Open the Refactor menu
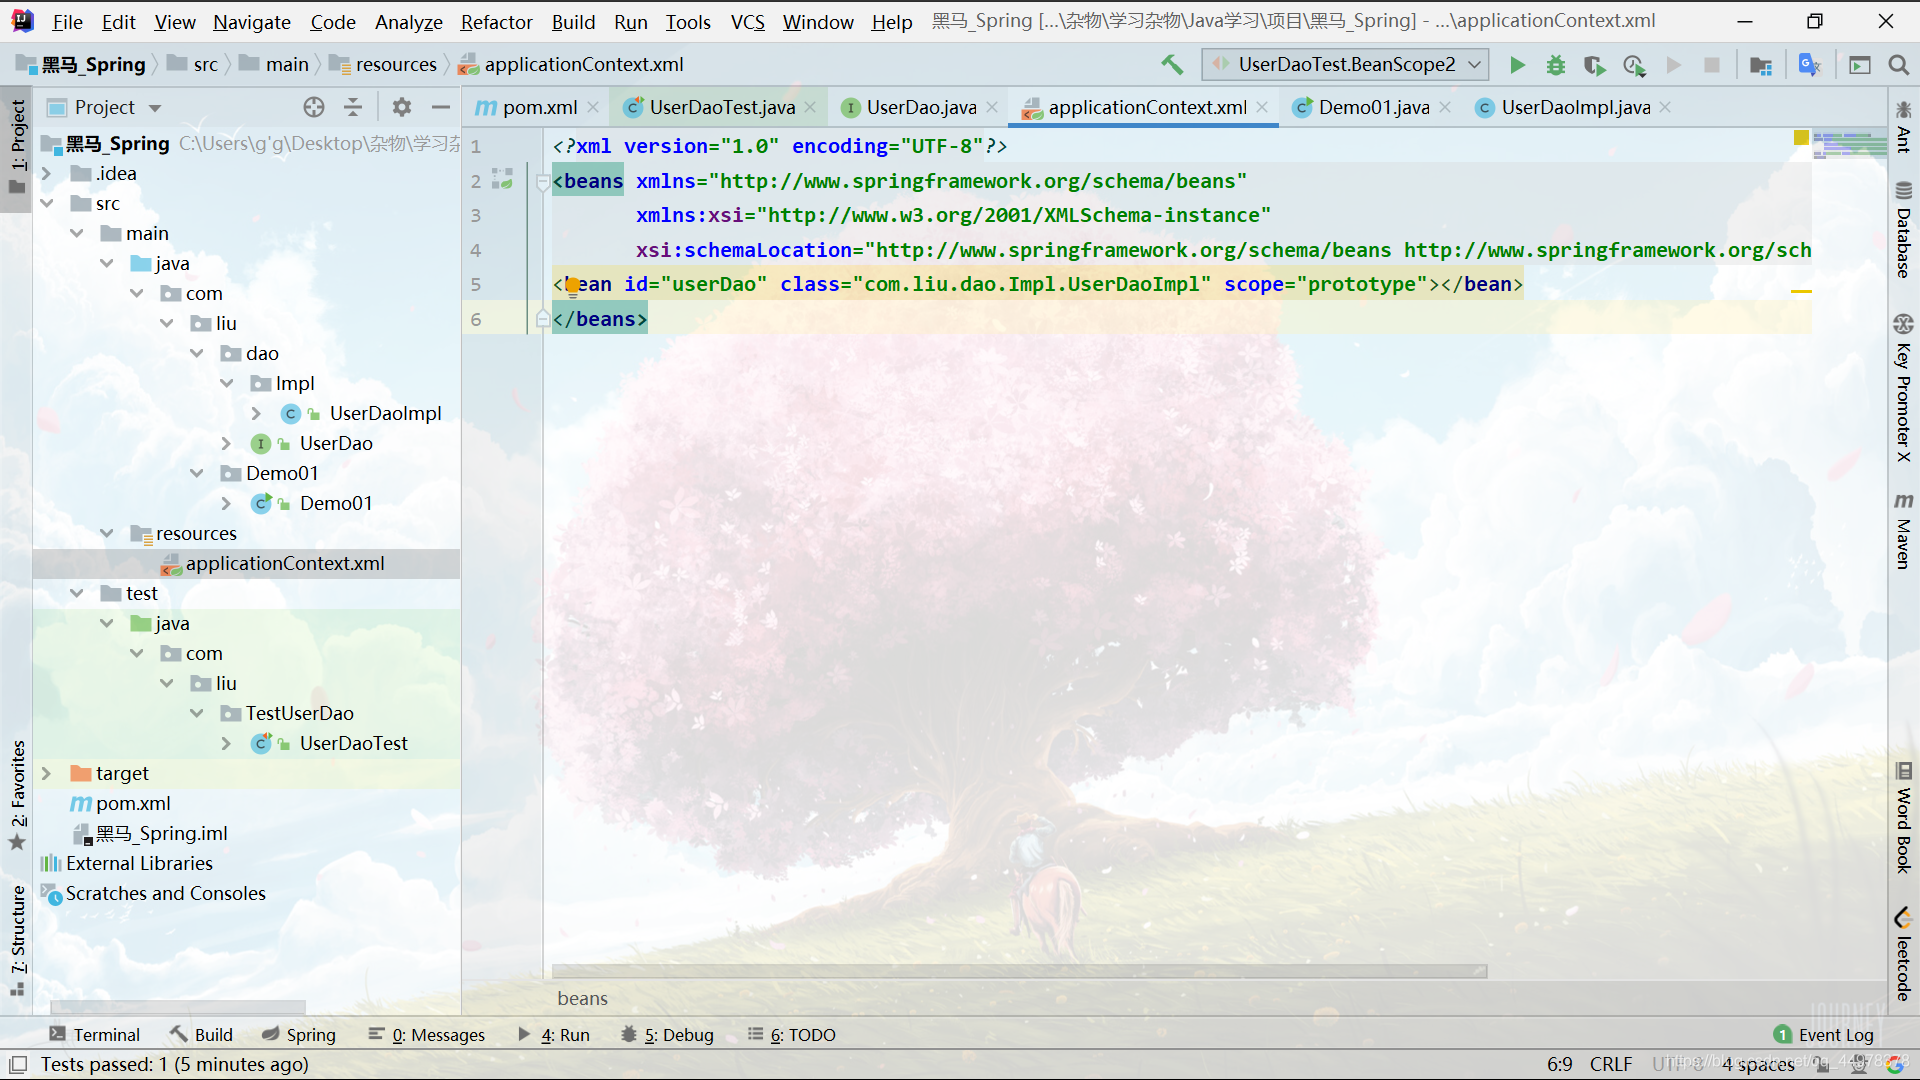Screen dimensions: 1920x1080 [x=496, y=21]
